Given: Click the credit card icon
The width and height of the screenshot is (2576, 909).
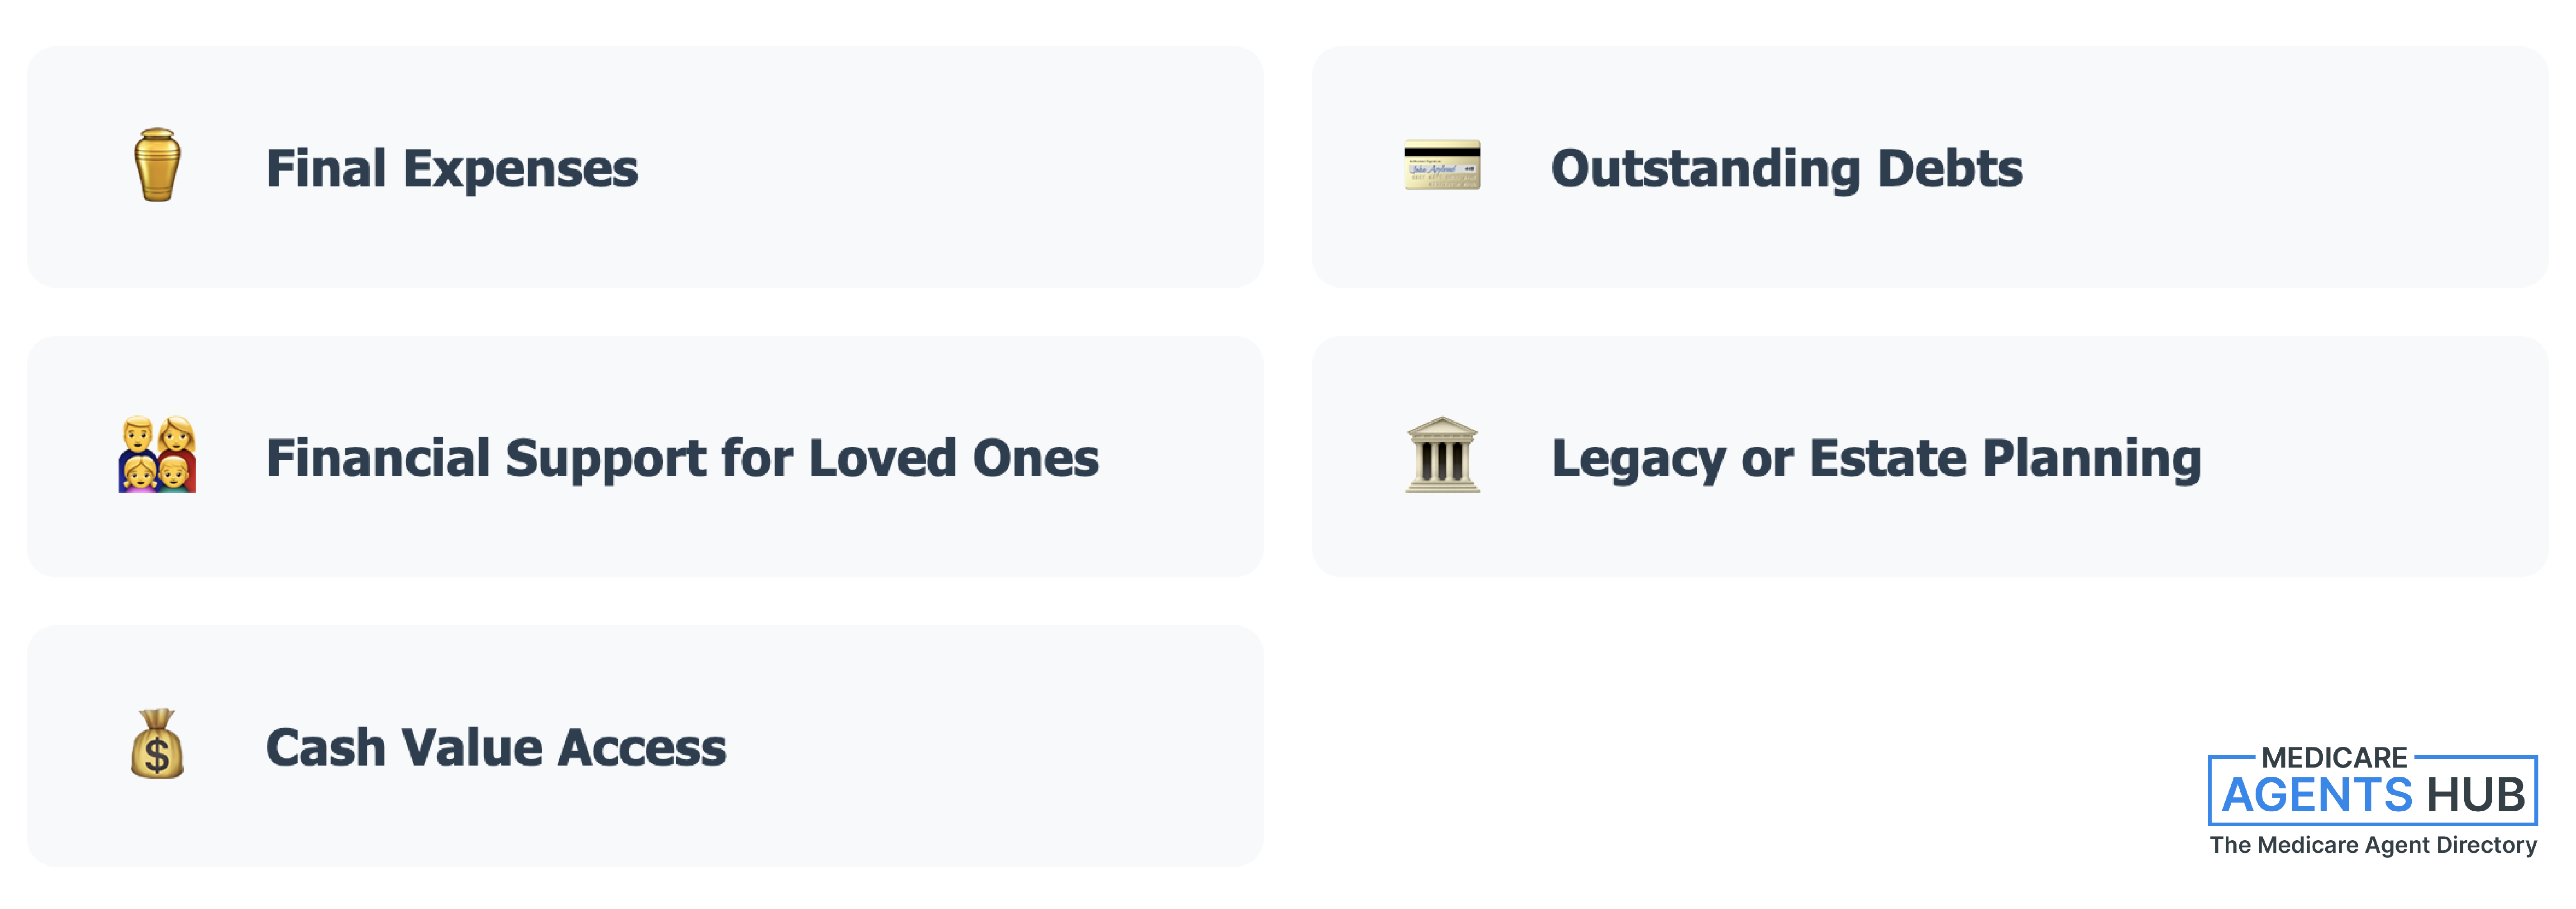Looking at the screenshot, I should coord(1442,166).
